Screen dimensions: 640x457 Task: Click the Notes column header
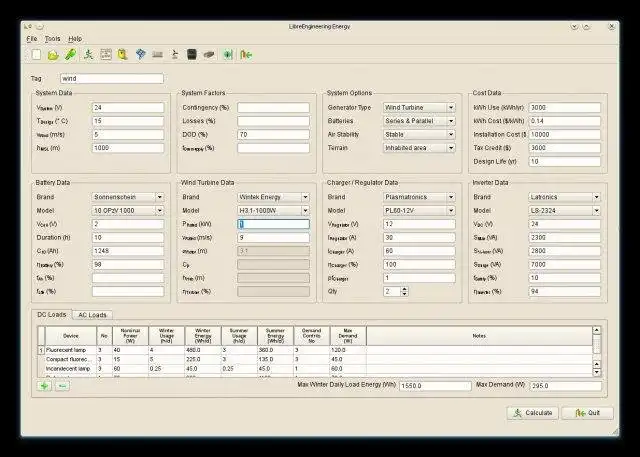pos(479,336)
